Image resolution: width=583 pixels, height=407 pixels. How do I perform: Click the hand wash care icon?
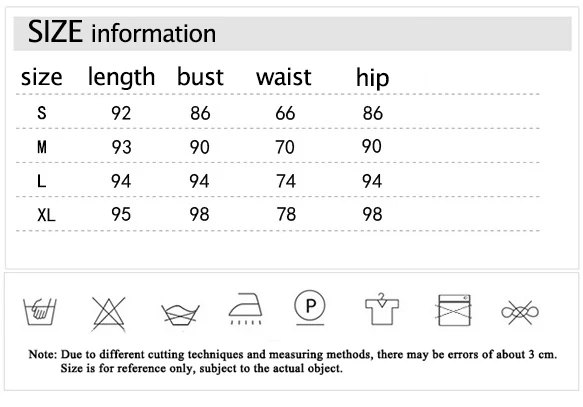point(40,311)
